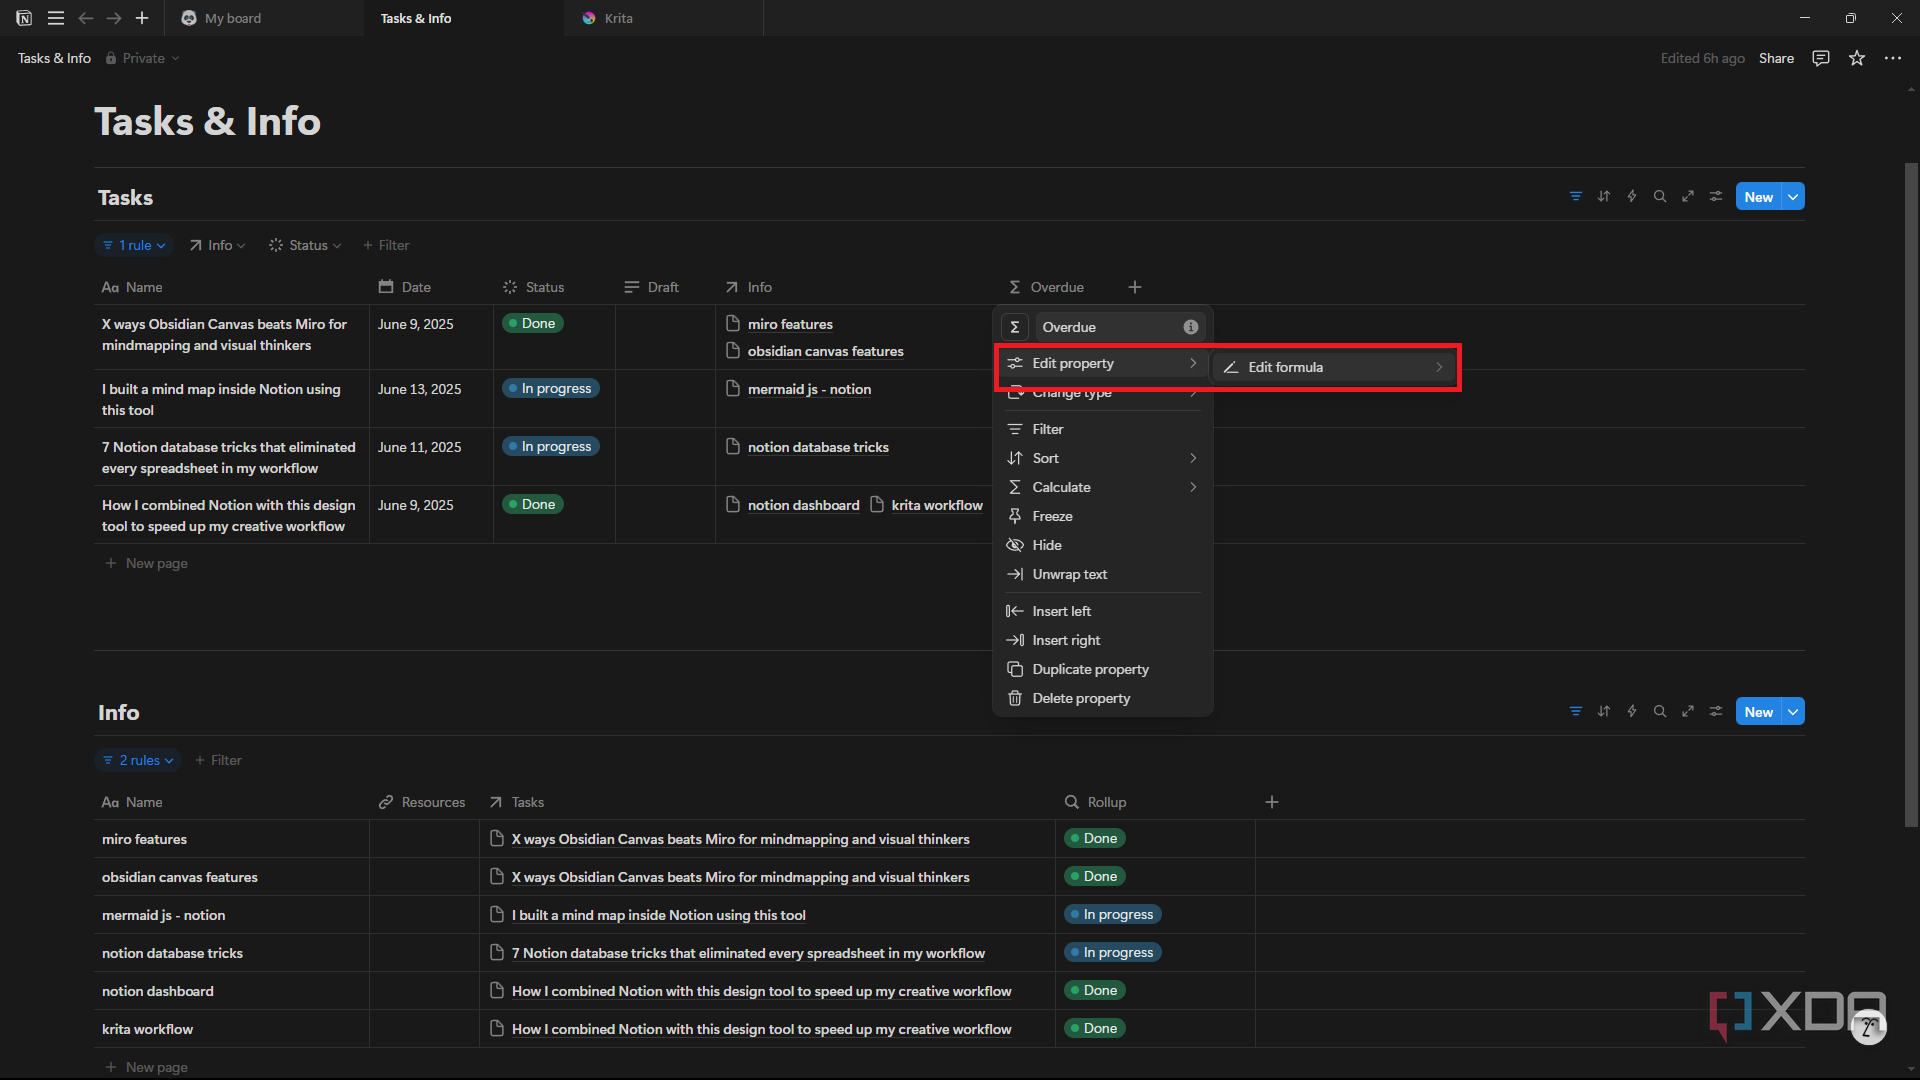Expand the 1 rule filter dropdown
This screenshot has height=1080, width=1920.
click(134, 245)
